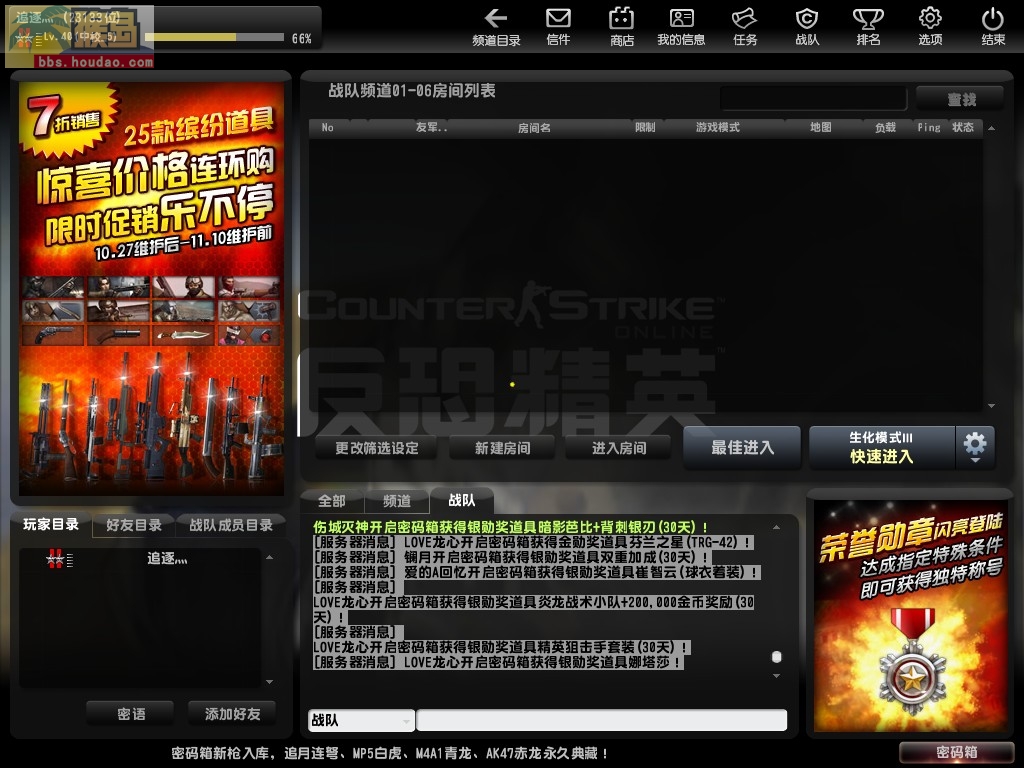The image size is (1024, 768).
Task: Open the clan icon (战队)
Action: click(x=807, y=27)
